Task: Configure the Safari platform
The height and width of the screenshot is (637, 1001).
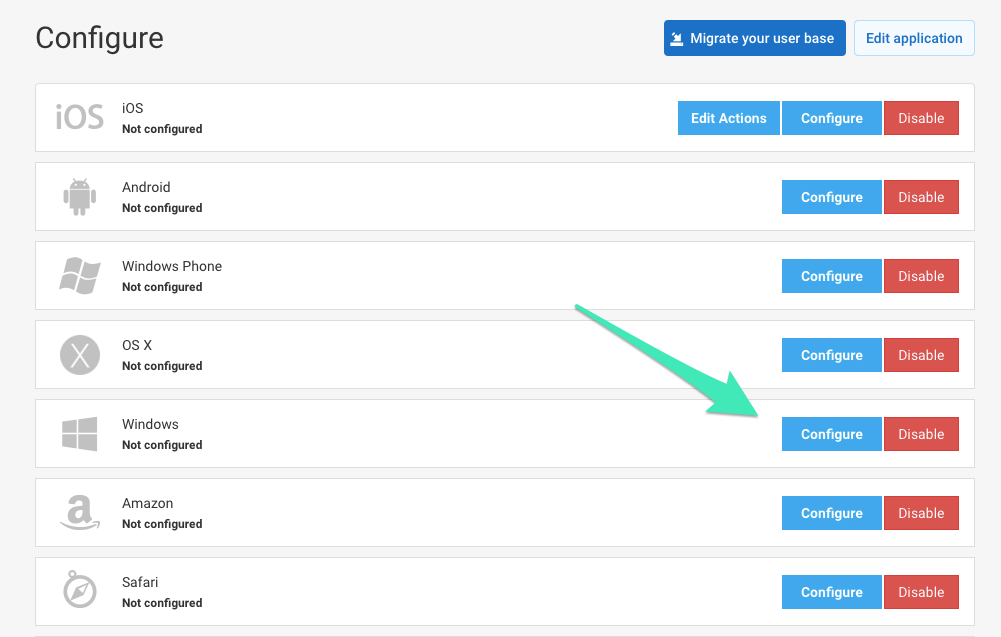Action: [832, 592]
